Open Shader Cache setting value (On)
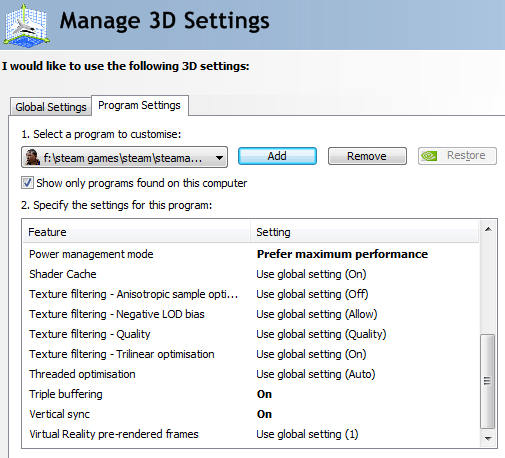 [311, 274]
